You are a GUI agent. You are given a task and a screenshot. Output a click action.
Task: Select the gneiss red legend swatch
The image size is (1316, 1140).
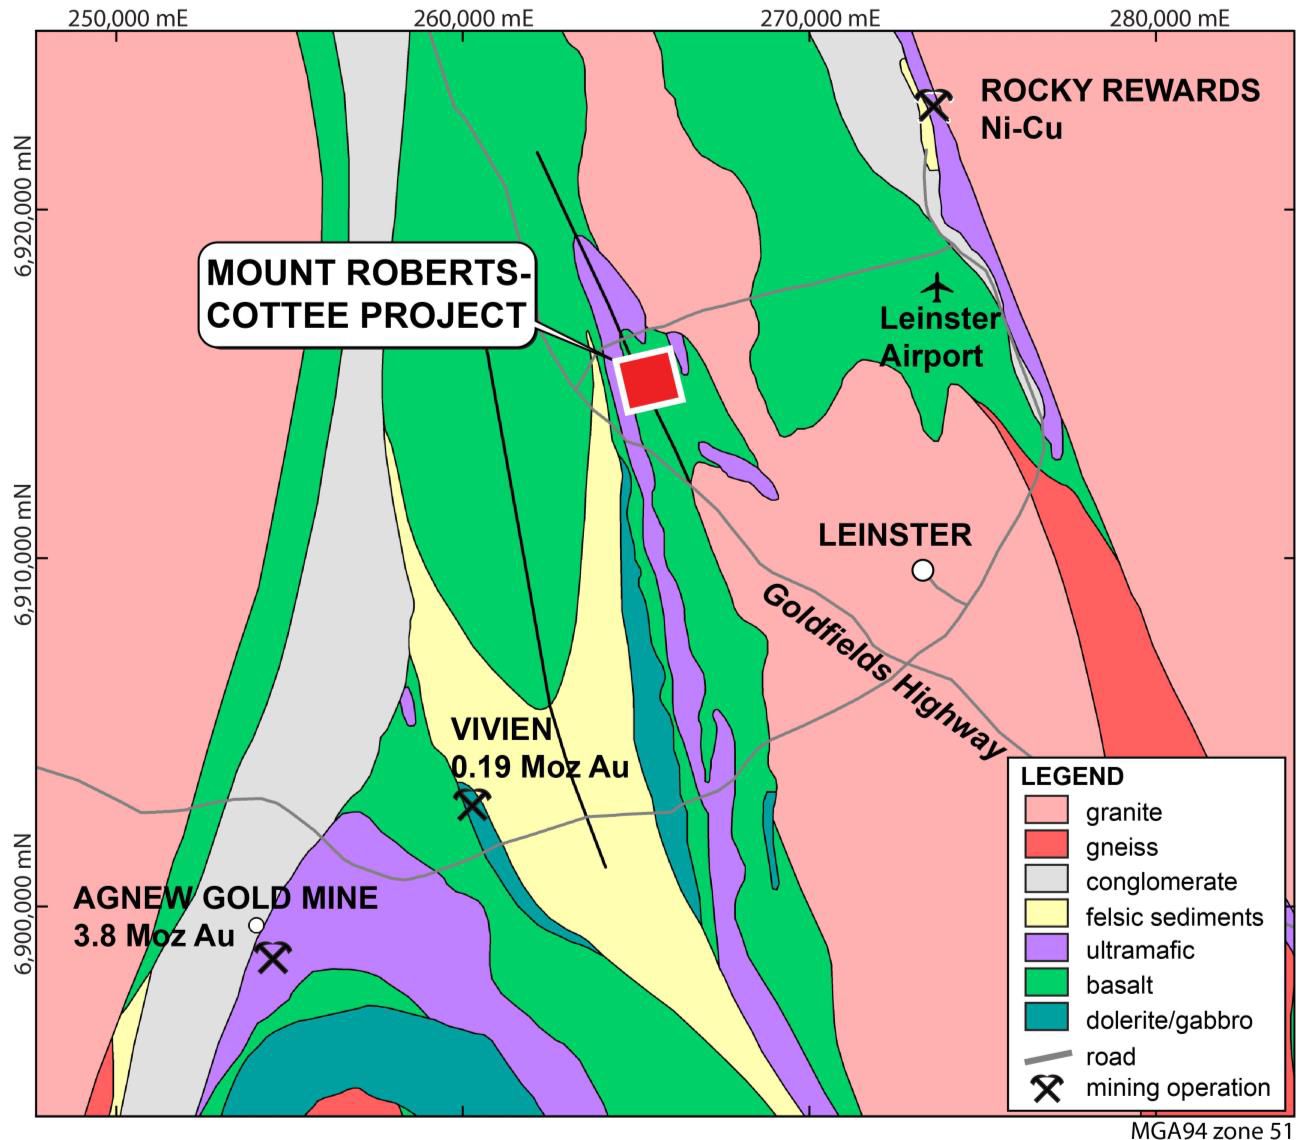(1047, 846)
